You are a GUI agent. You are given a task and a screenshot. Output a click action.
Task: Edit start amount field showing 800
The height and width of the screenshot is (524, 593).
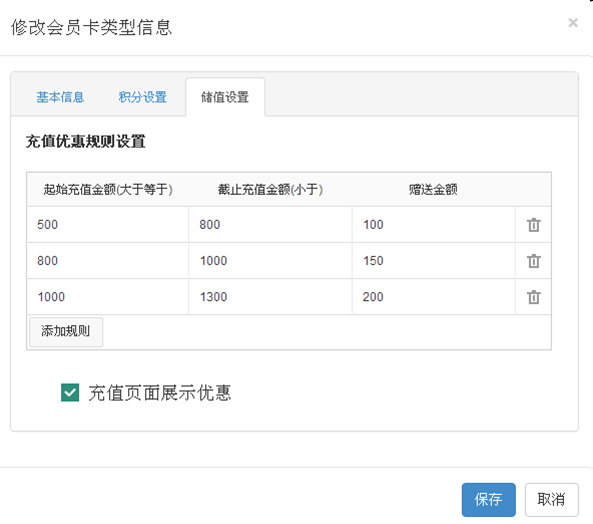pos(107,260)
